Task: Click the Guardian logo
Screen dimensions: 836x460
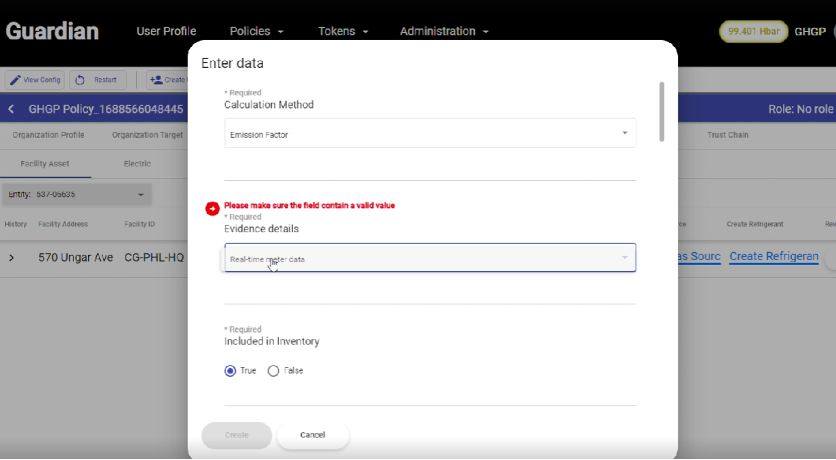Action: click(x=52, y=31)
